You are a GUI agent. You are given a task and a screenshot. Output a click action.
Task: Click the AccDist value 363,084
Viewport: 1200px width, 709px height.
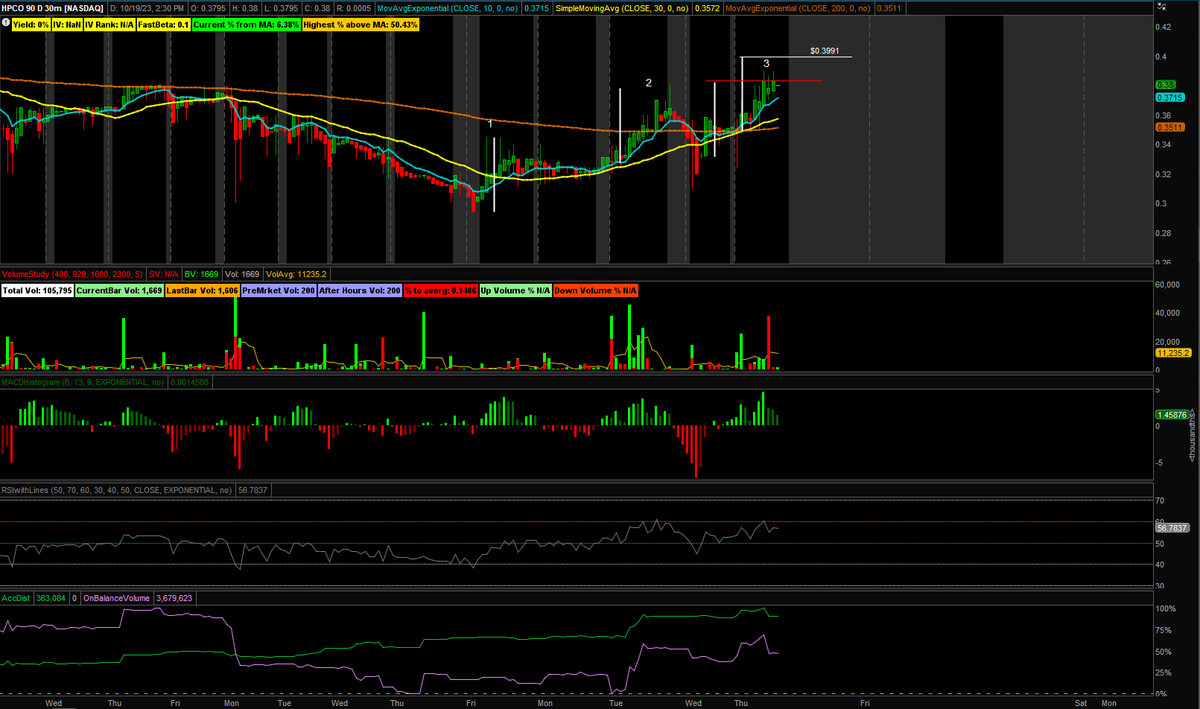[51, 598]
